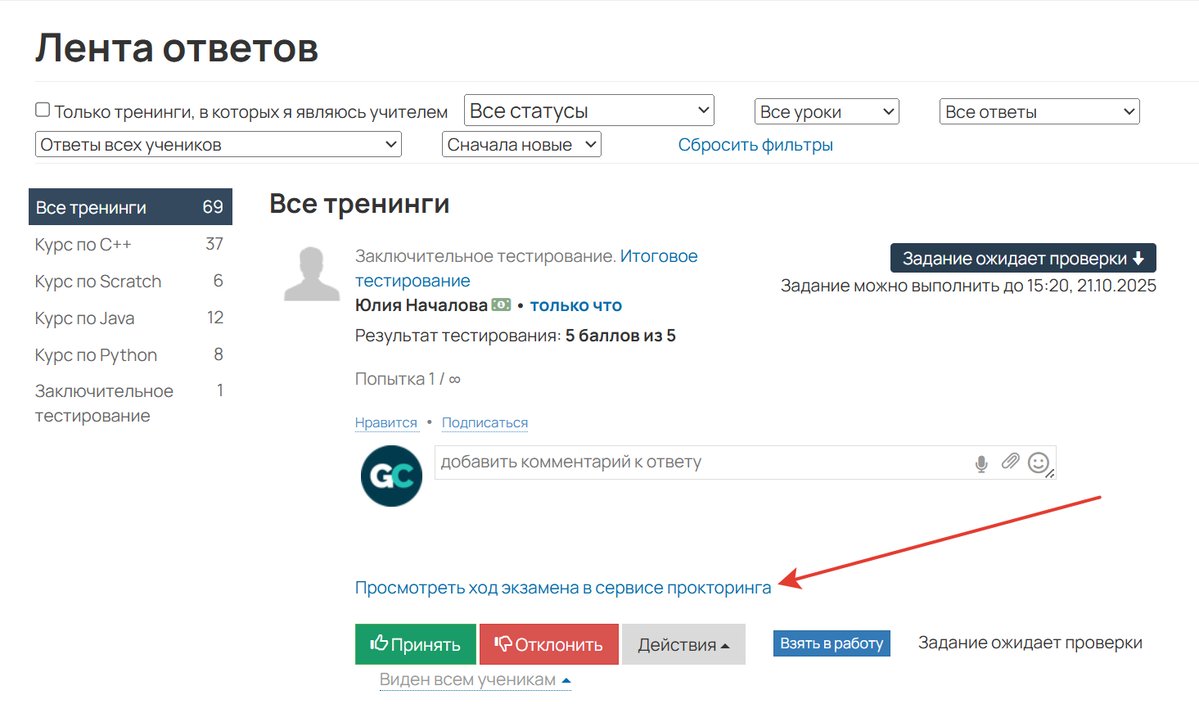Open the Все уроки dropdown
Screen dimensions: 1199x722
coord(826,111)
